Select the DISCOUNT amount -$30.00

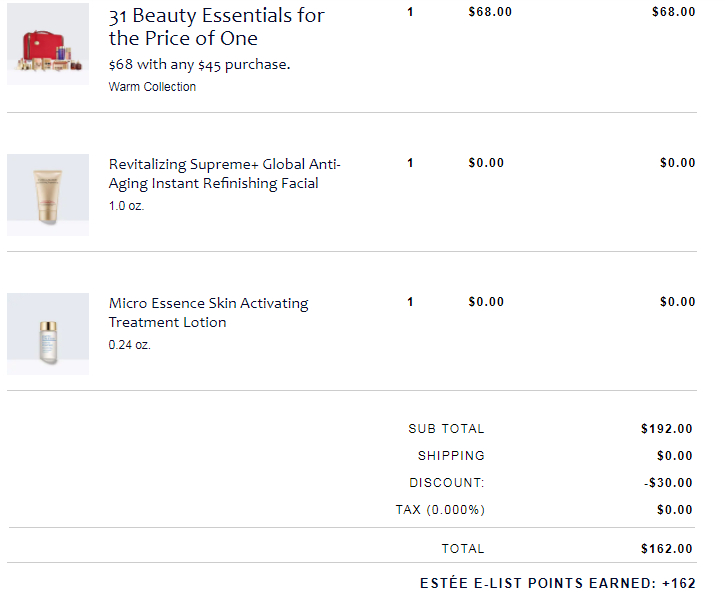[x=668, y=483]
